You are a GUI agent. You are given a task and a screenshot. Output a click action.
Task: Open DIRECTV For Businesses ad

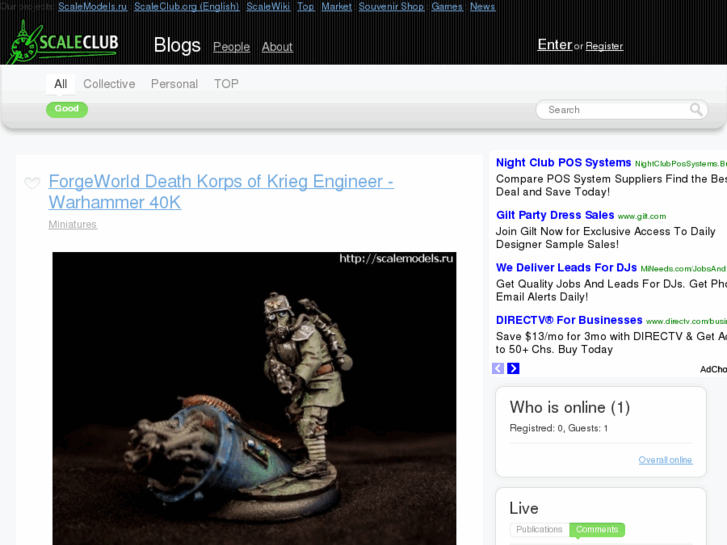(569, 320)
